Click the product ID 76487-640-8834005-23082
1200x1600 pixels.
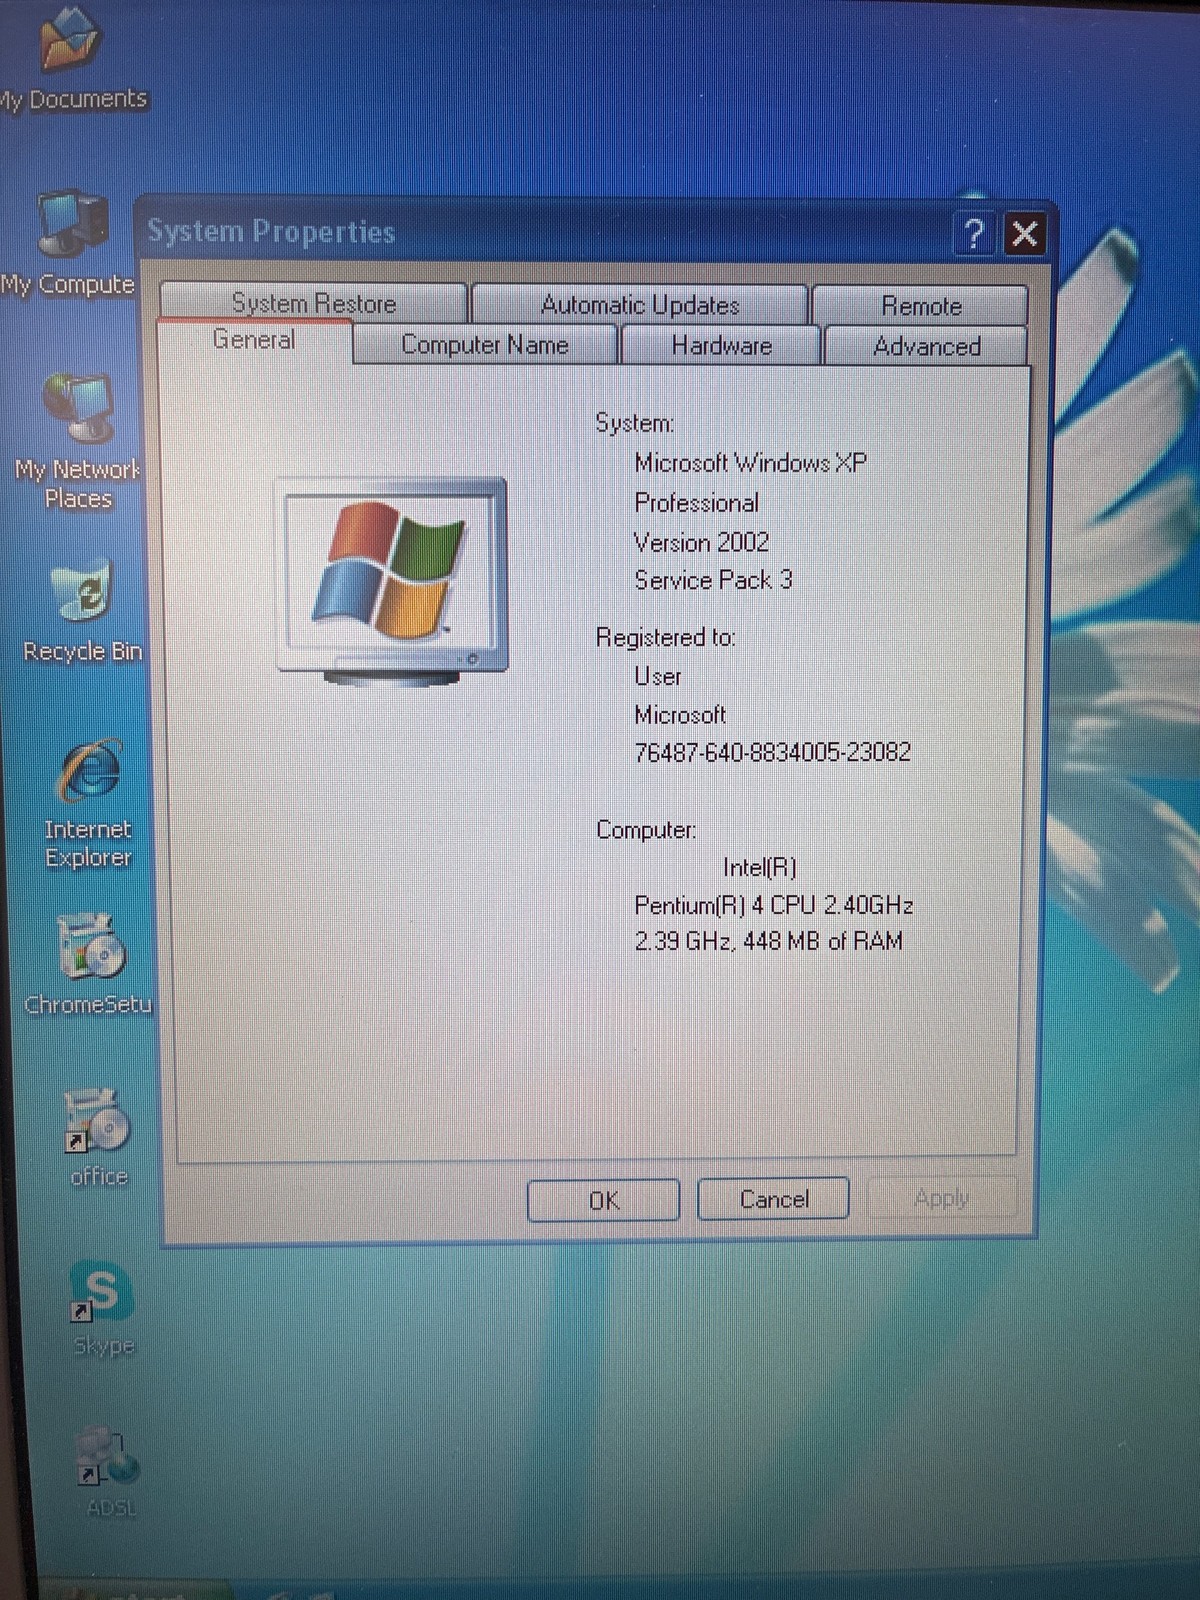773,752
